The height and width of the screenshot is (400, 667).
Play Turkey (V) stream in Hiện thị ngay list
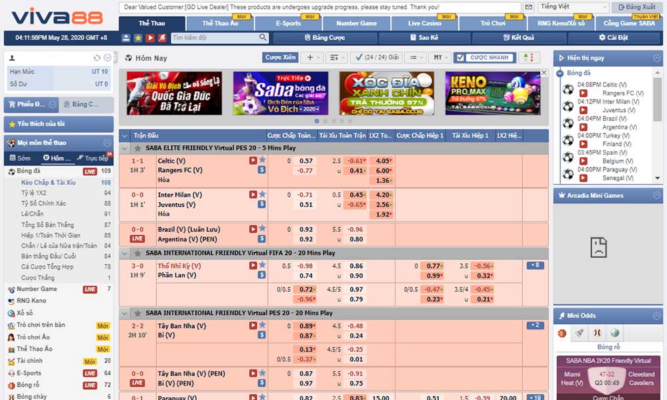coord(583,144)
